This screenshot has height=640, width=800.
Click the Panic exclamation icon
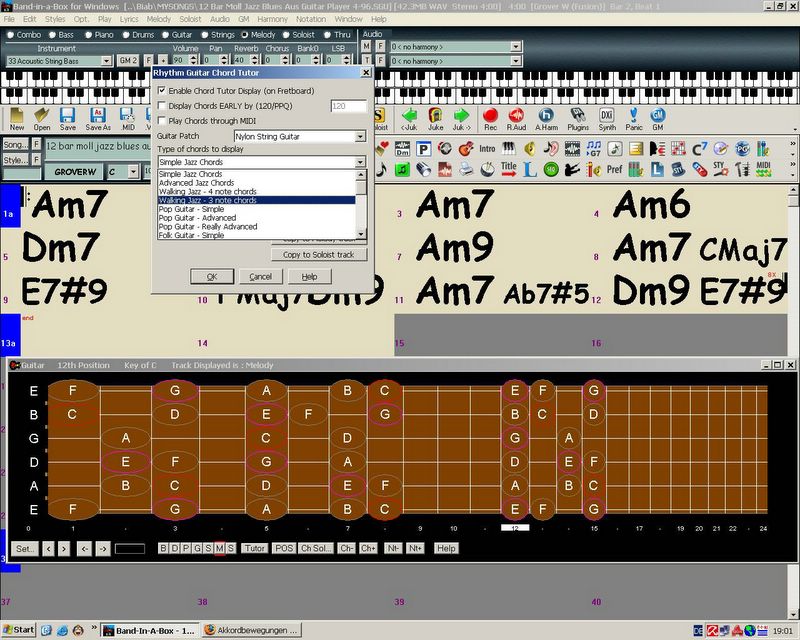click(634, 119)
